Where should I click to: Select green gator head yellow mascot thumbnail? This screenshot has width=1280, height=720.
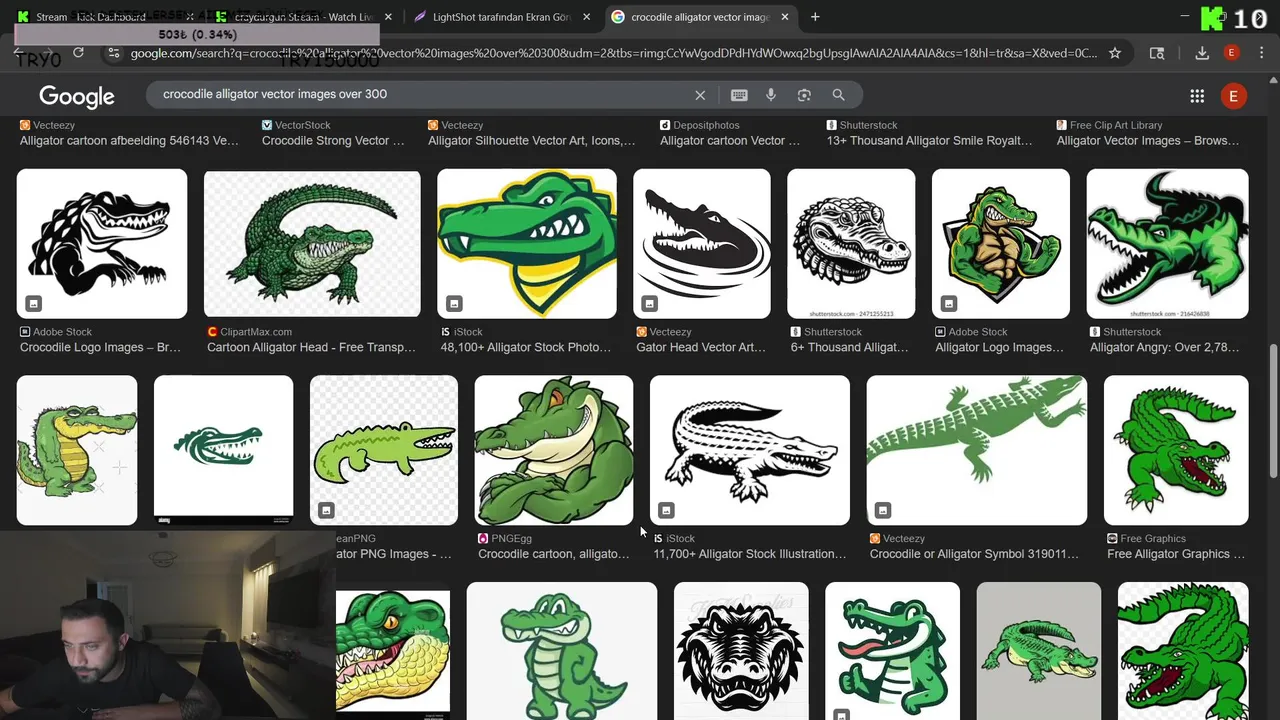point(527,244)
